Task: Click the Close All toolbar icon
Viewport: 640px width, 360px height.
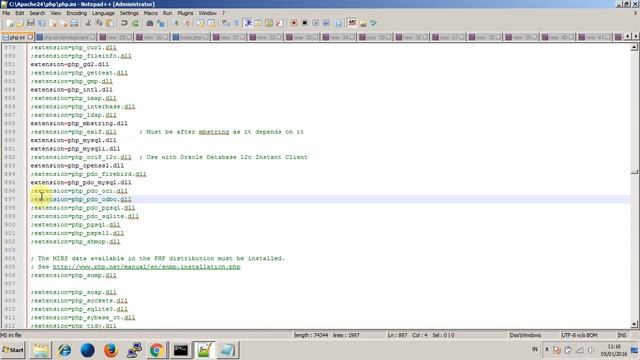Action: (x=63, y=23)
